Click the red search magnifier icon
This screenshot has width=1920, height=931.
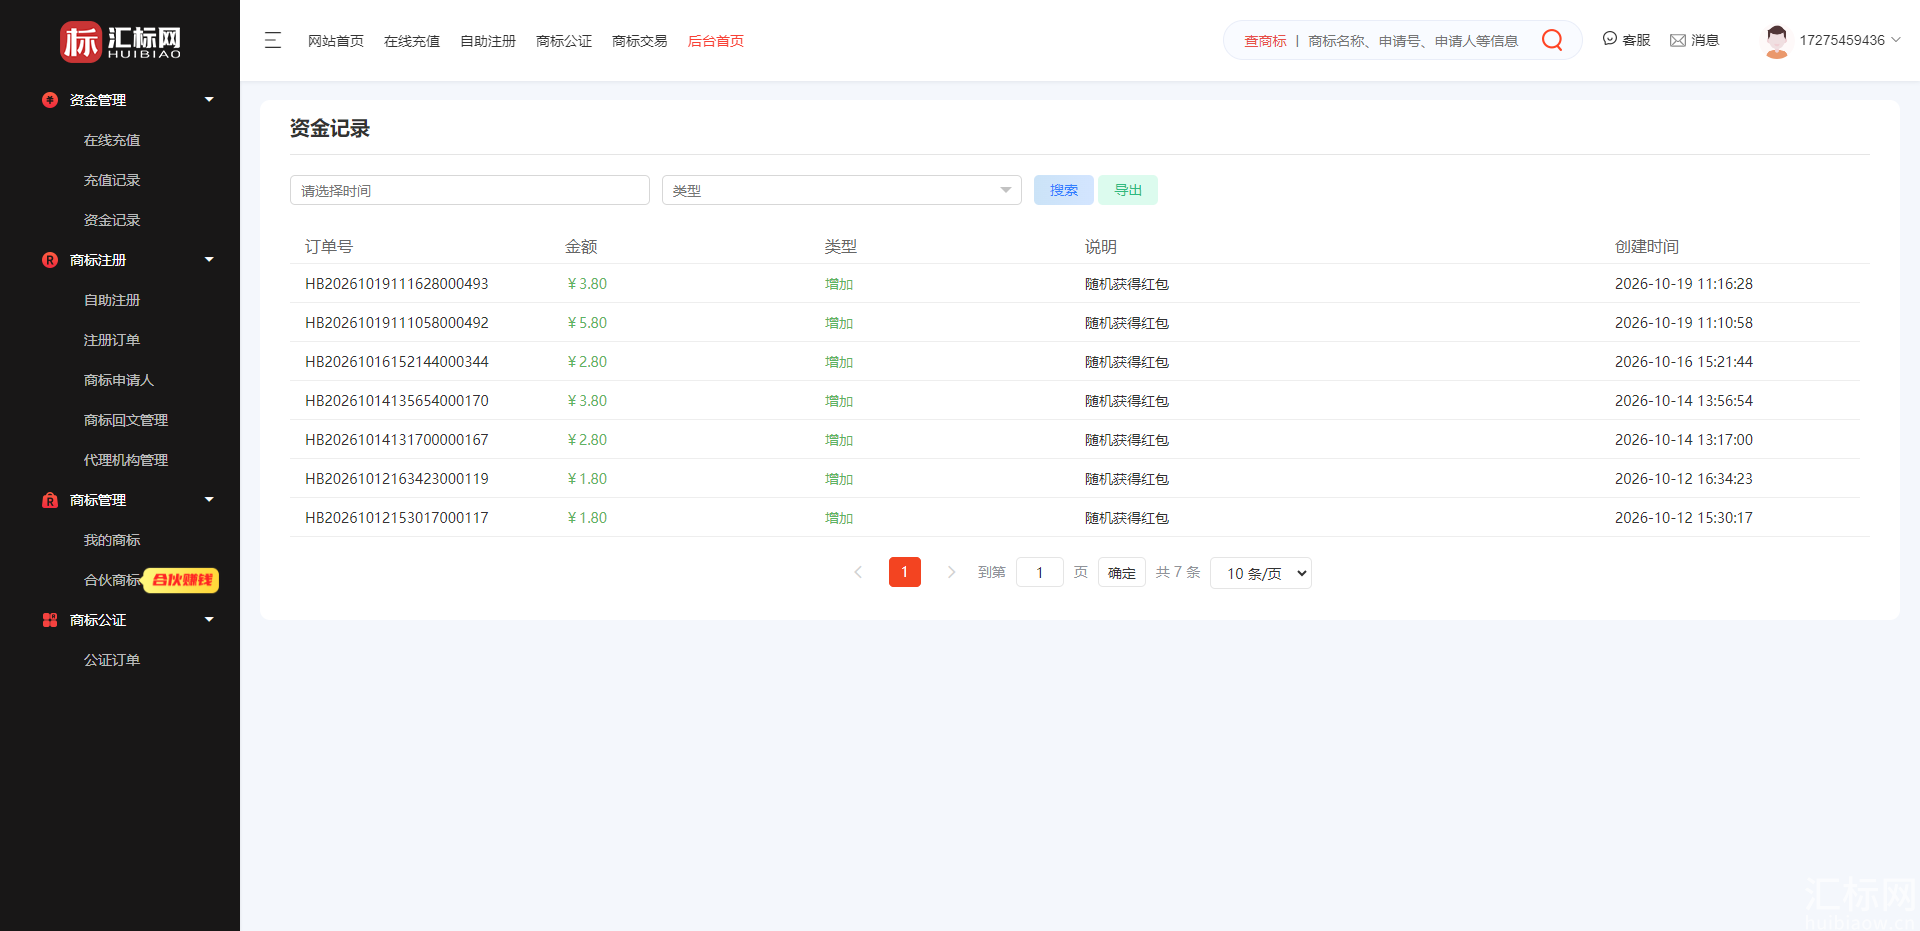tap(1552, 40)
